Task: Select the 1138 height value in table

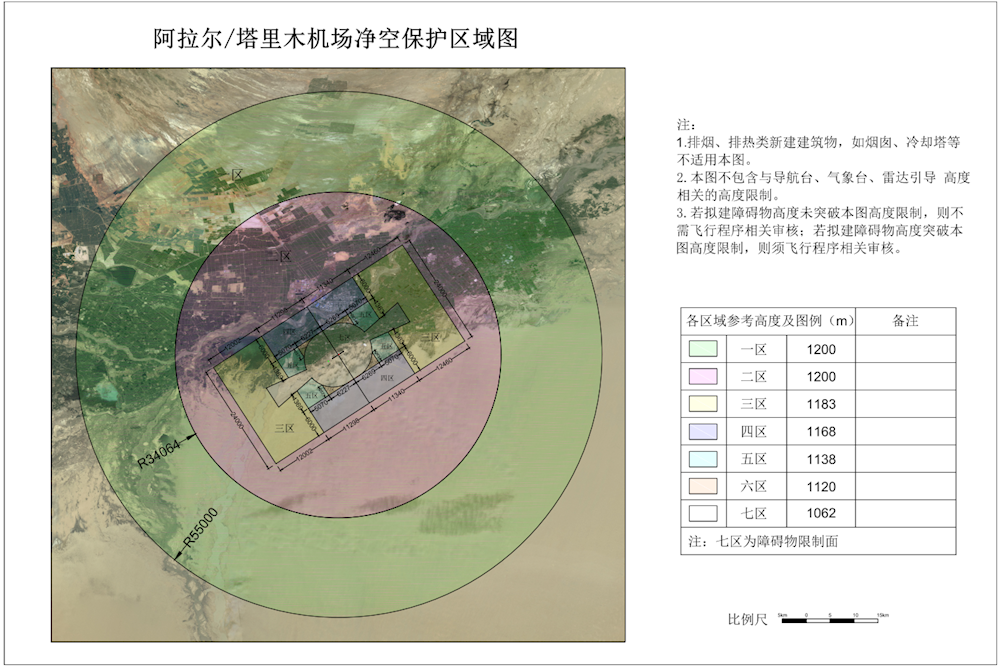Action: pyautogui.click(x=818, y=459)
